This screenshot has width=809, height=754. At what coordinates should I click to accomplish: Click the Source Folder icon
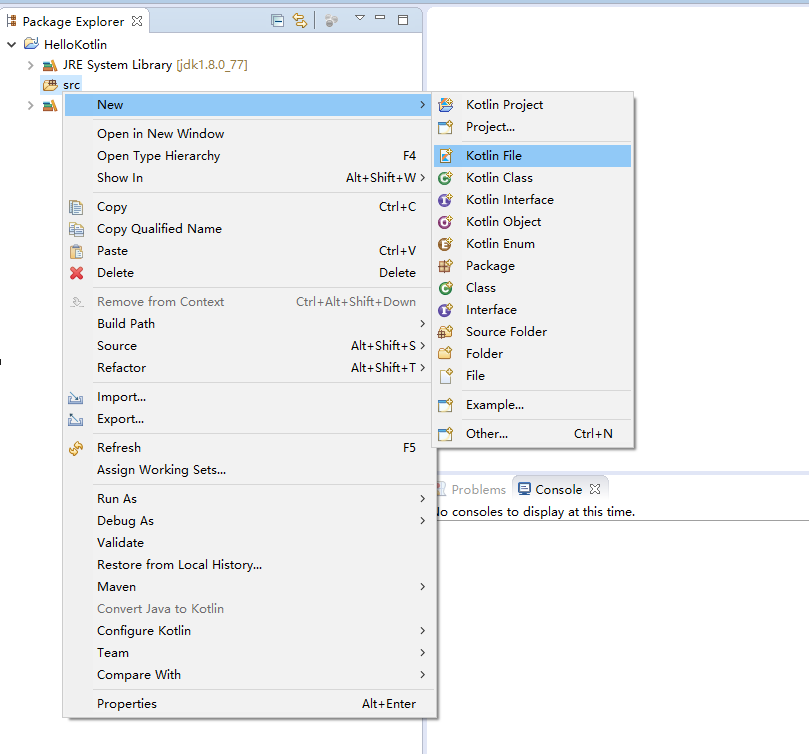(x=446, y=332)
